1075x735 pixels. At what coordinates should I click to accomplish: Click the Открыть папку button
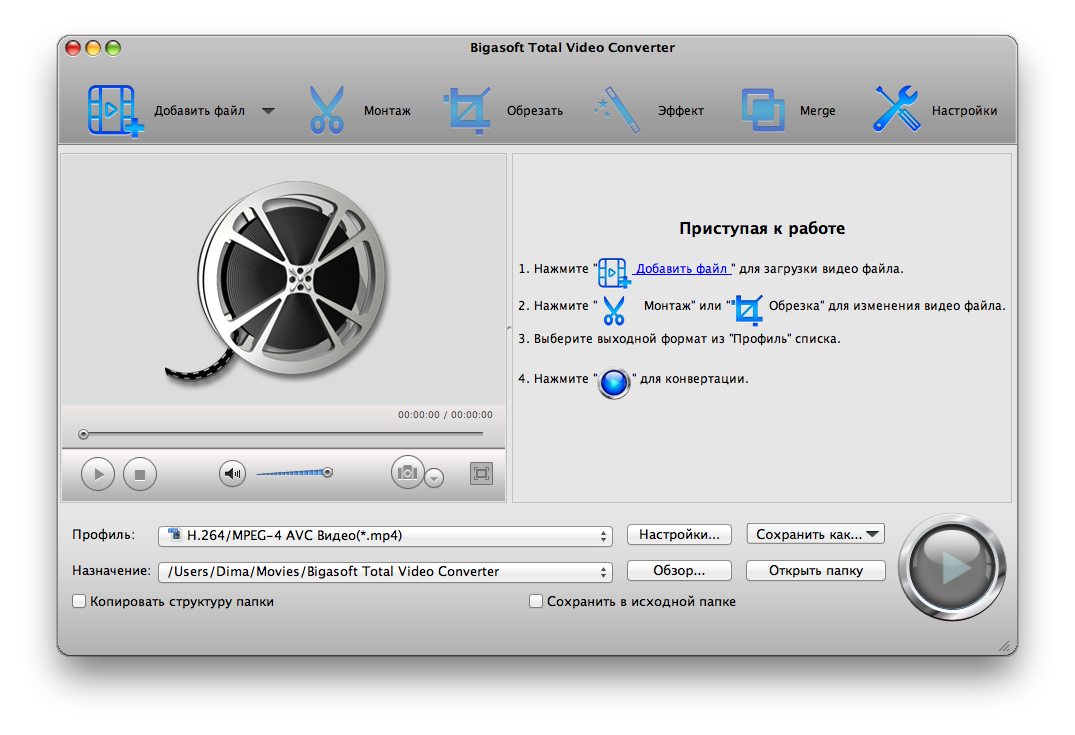point(816,570)
